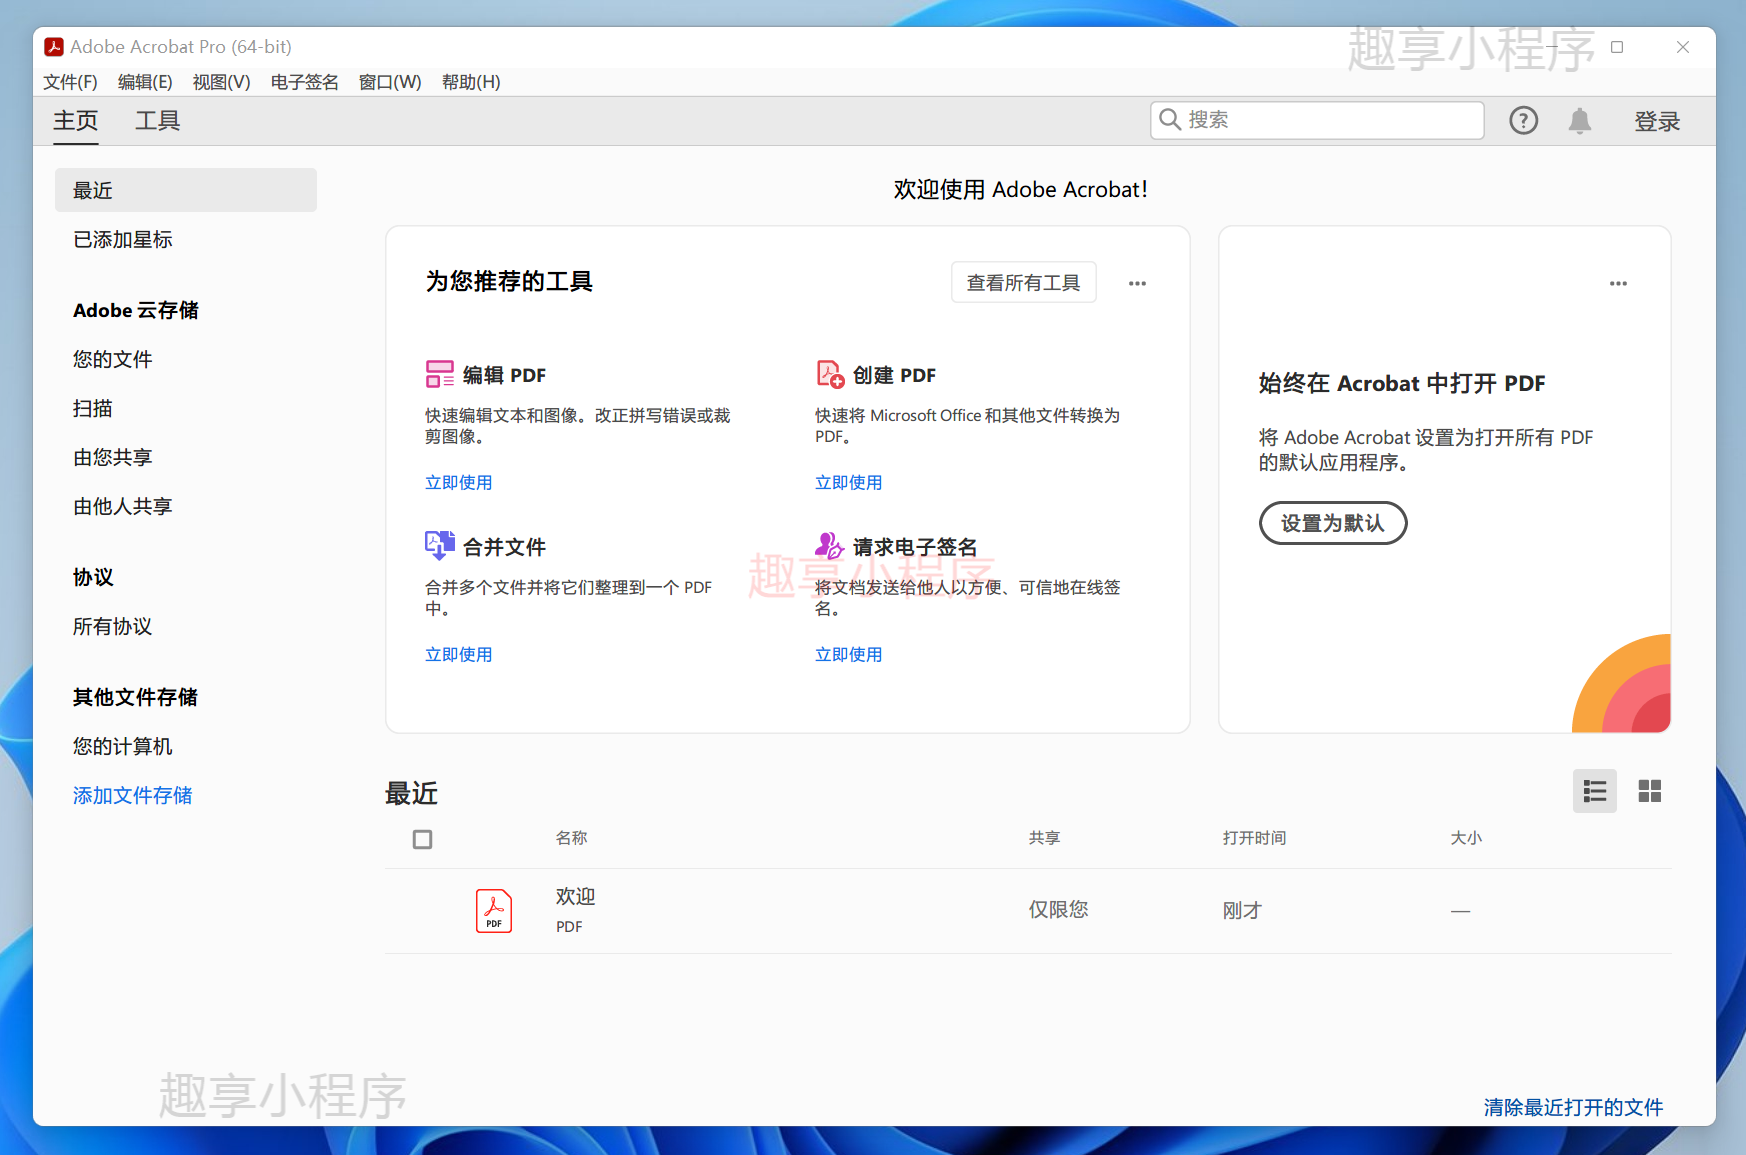Open the 窗口(W) menu
The height and width of the screenshot is (1155, 1746).
click(x=390, y=82)
